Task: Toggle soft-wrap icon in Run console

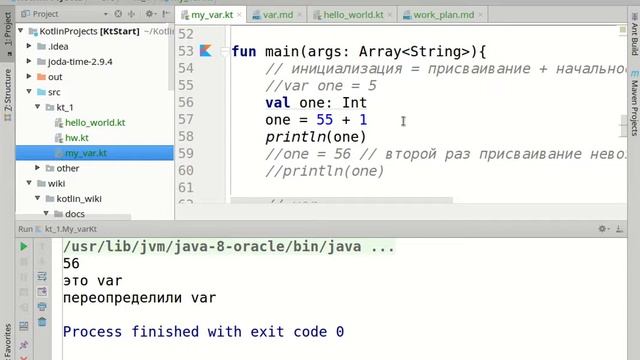Action: click(x=42, y=276)
